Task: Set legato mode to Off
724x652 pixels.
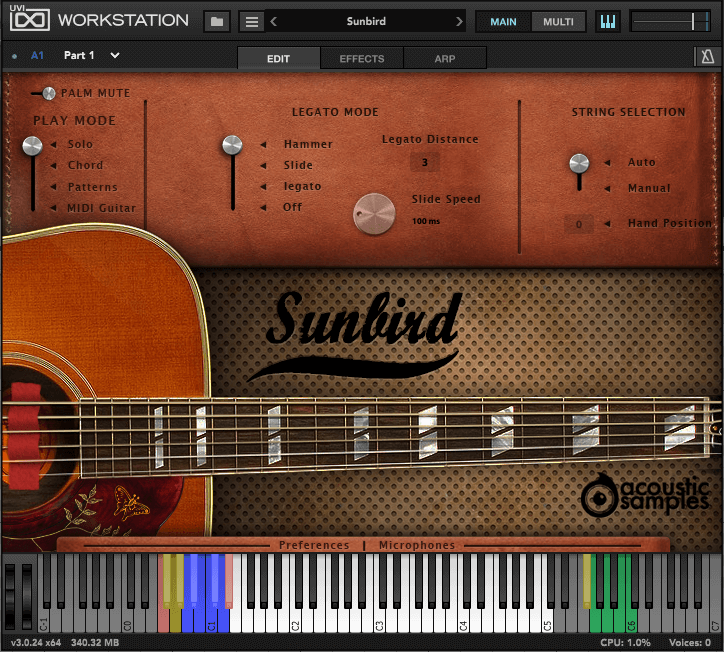Action: click(x=292, y=207)
